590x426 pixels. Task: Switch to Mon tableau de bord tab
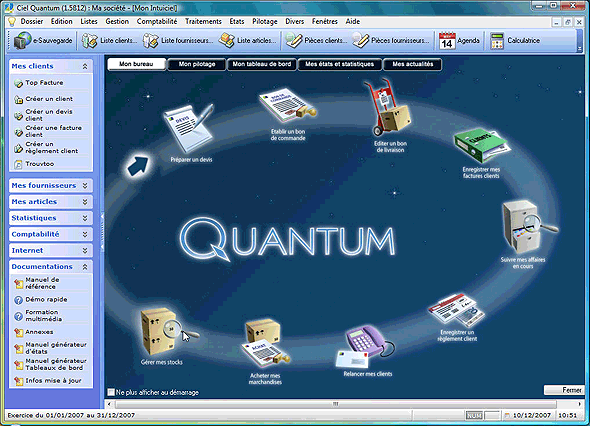point(262,64)
